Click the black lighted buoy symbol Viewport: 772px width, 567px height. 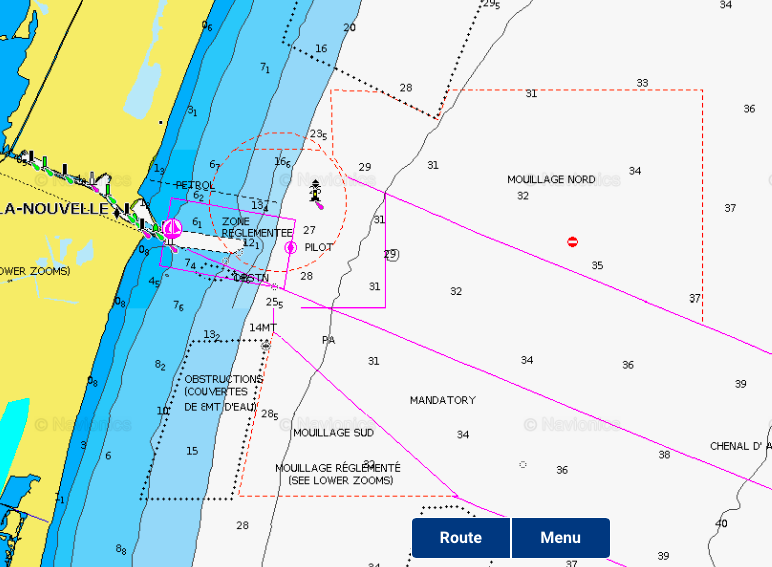click(316, 190)
